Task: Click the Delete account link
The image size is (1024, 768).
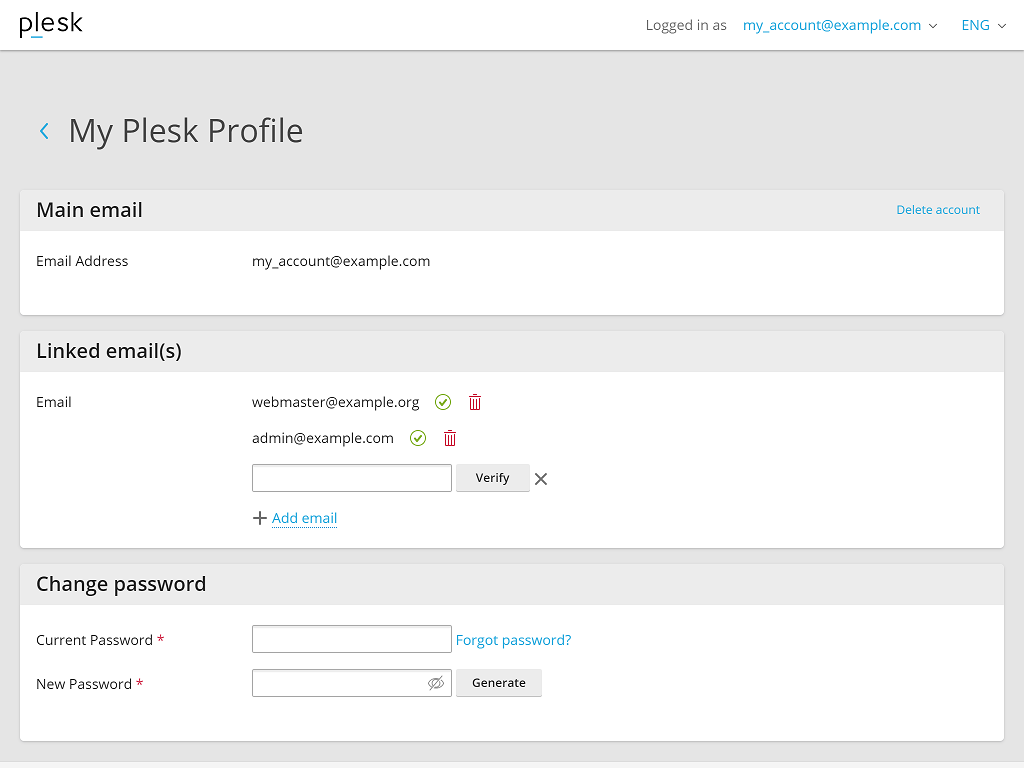Action: [x=938, y=210]
